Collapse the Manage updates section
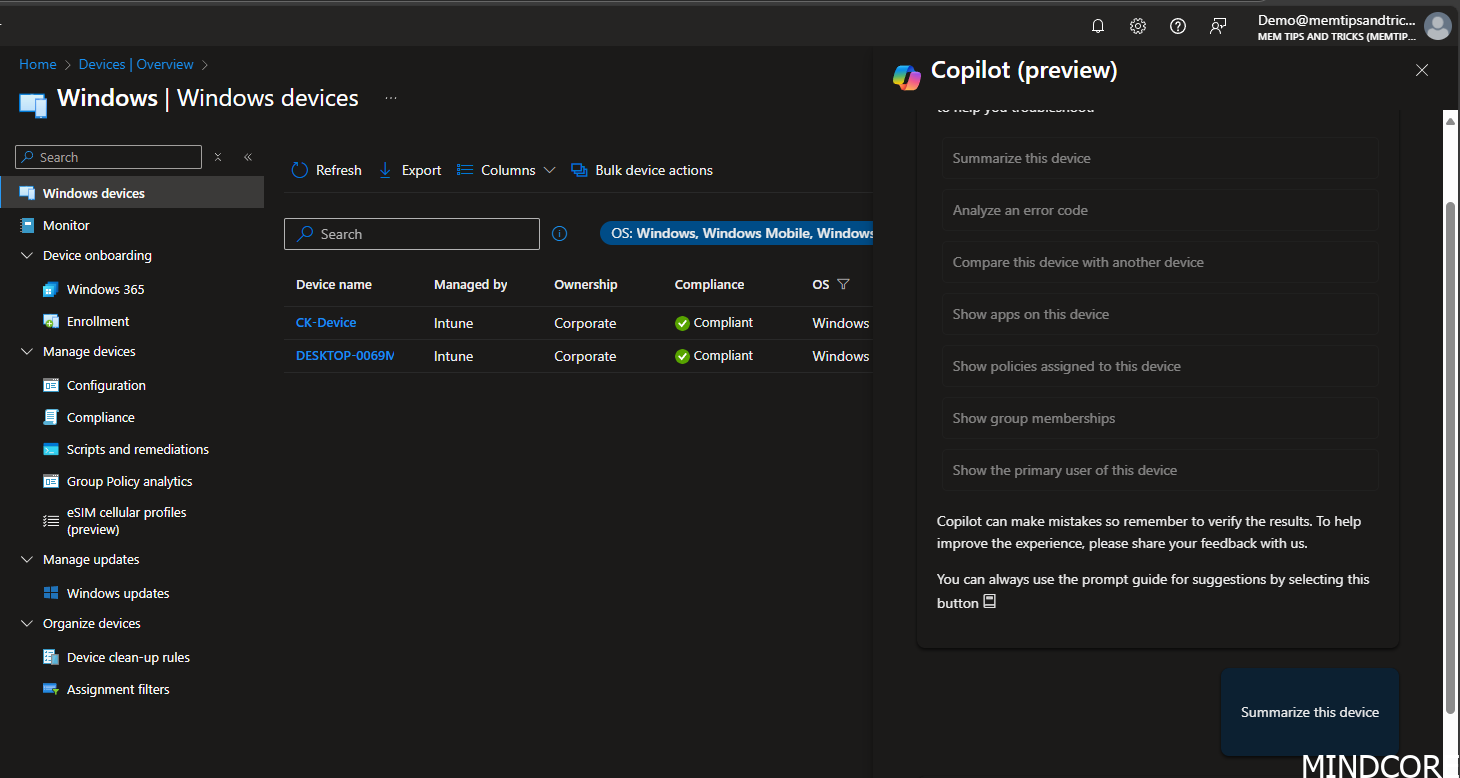1460x778 pixels. pos(26,559)
